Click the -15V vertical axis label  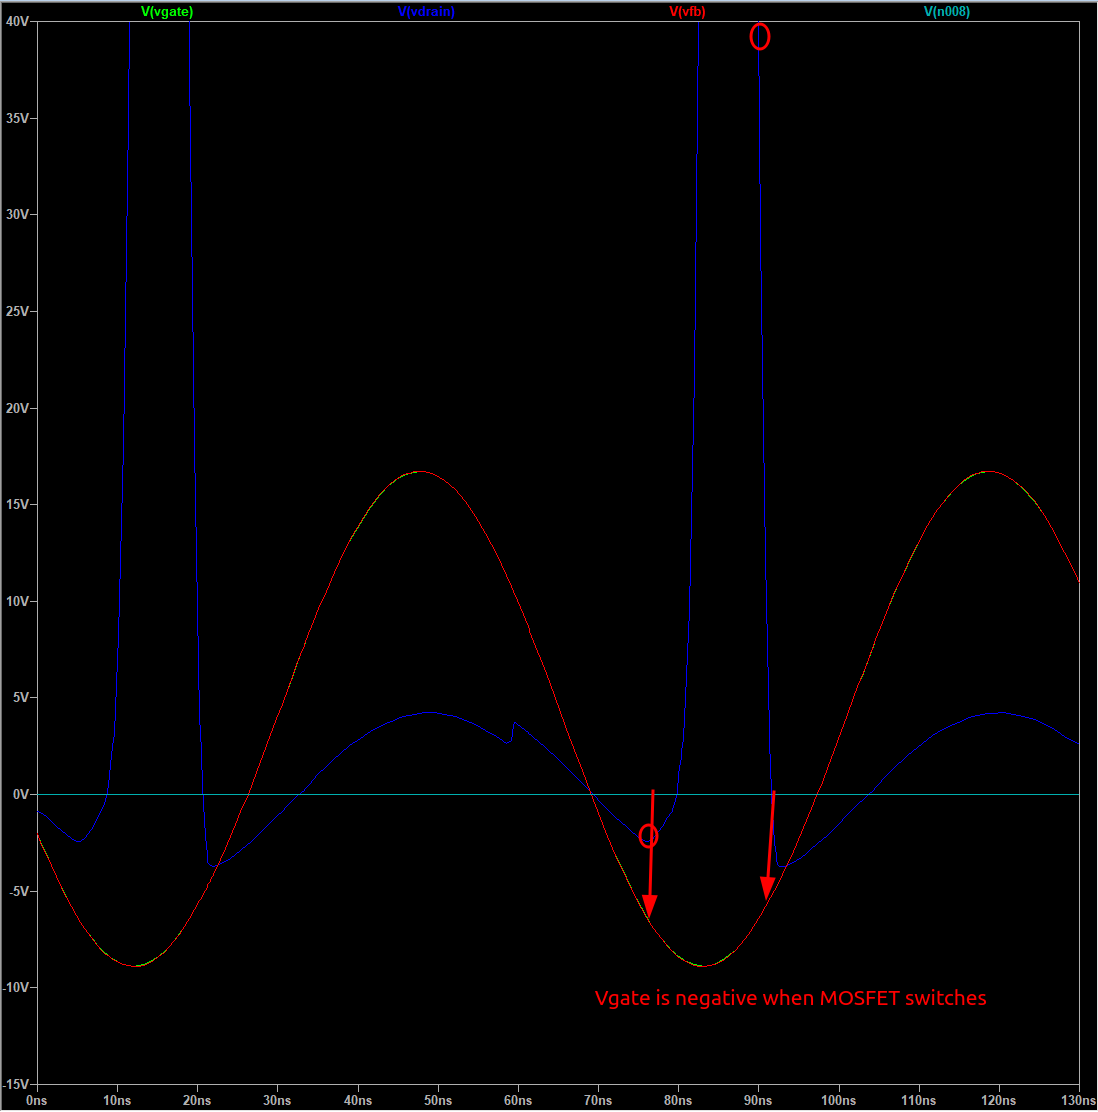tap(15, 1084)
